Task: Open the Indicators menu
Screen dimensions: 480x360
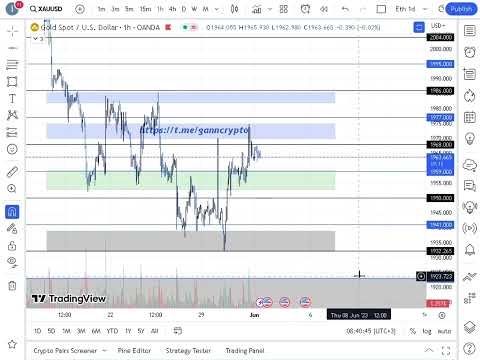Action: (256, 9)
